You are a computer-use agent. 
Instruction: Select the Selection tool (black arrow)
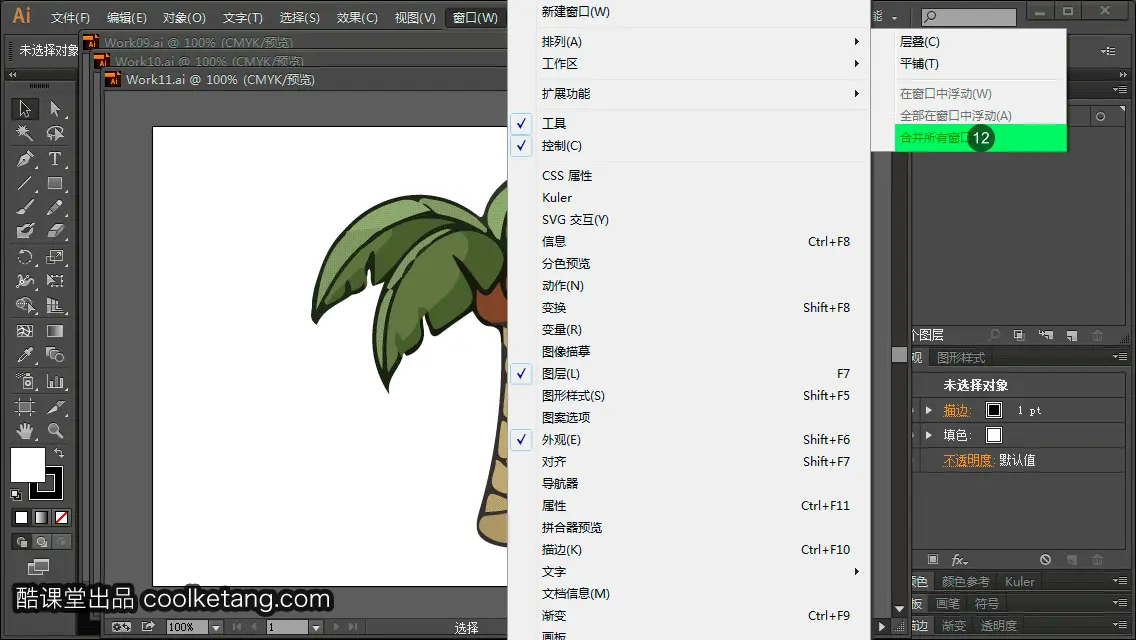(25, 109)
